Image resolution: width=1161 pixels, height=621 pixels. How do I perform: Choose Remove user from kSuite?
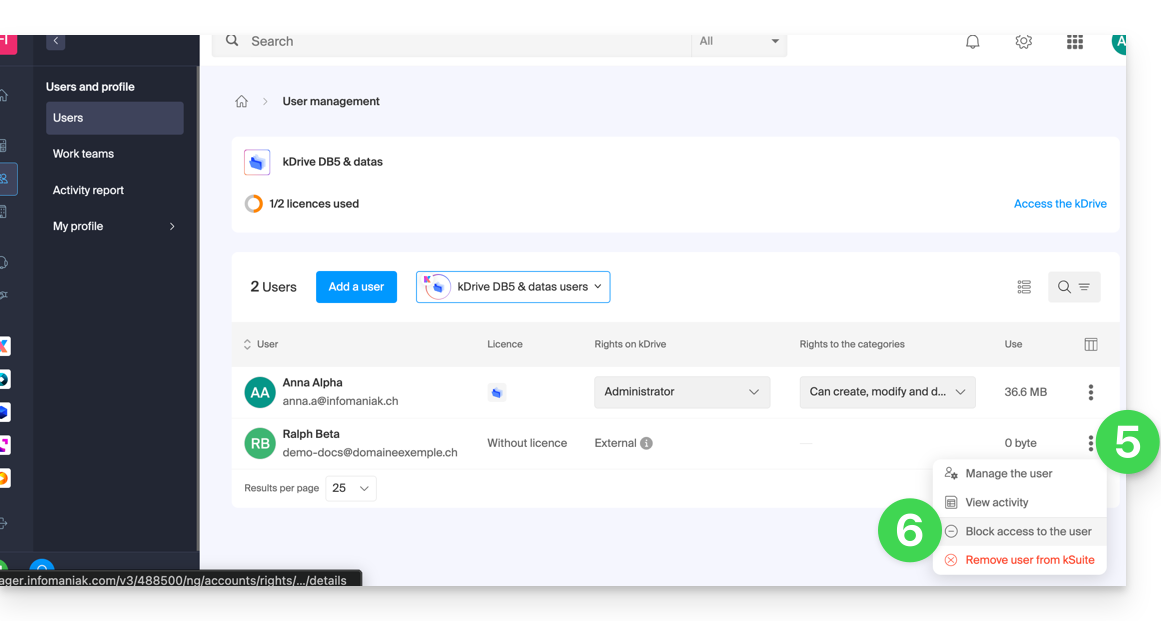coord(1029,560)
